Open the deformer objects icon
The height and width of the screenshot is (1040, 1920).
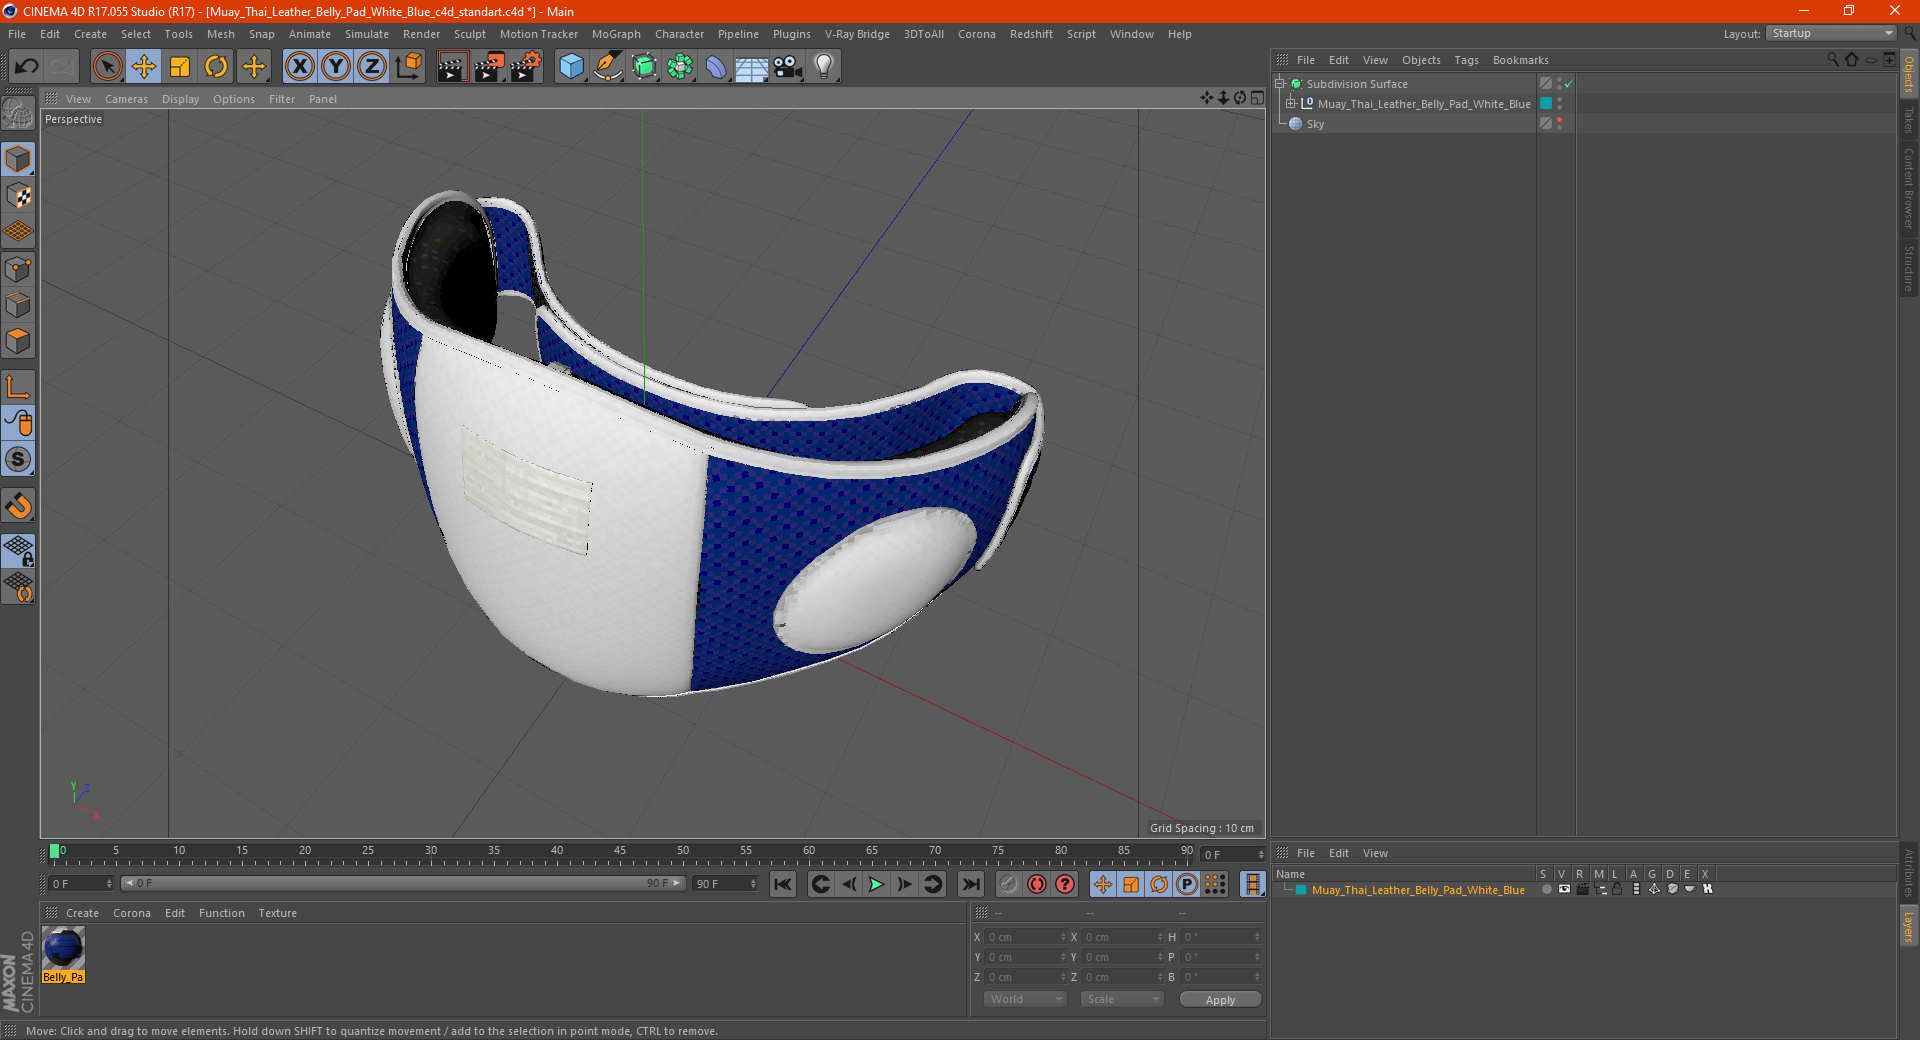point(716,67)
